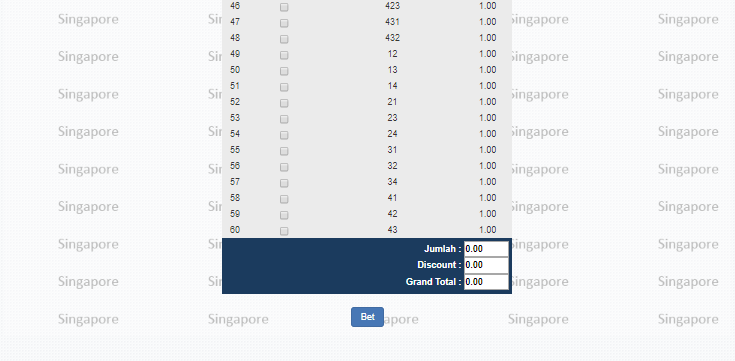The width and height of the screenshot is (735, 361).
Task: Tick the checkbox for number 42
Action: click(284, 215)
